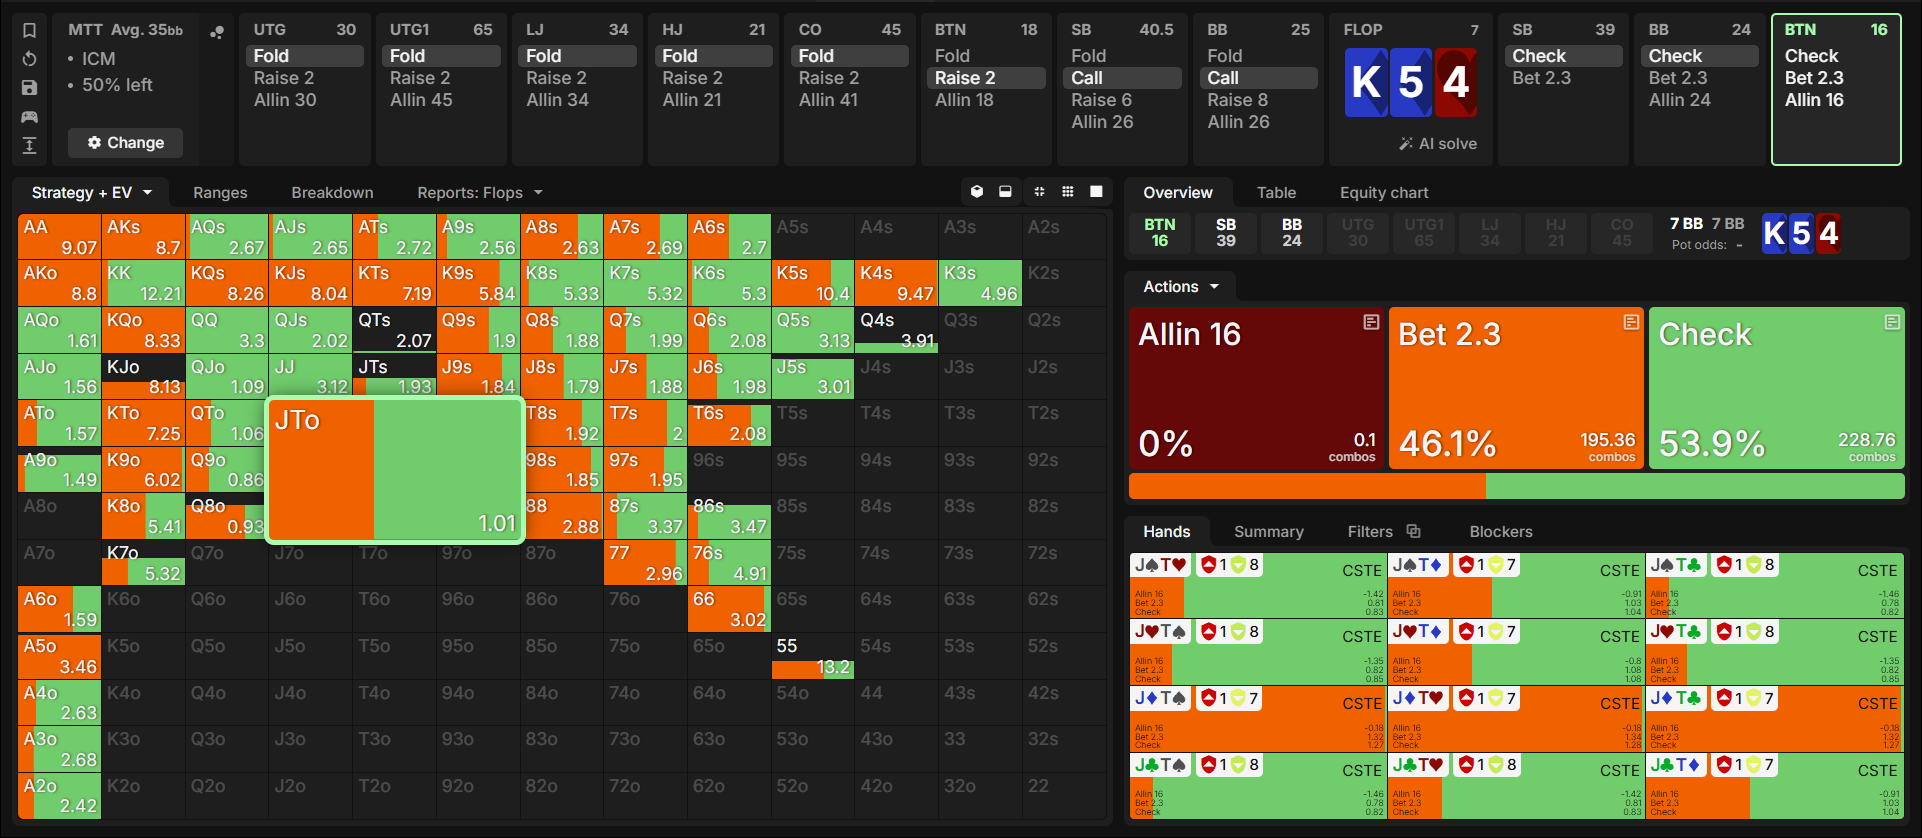Screen dimensions: 1922x838
Task: Toggle CO 45 player in Overview
Action: click(x=1622, y=233)
